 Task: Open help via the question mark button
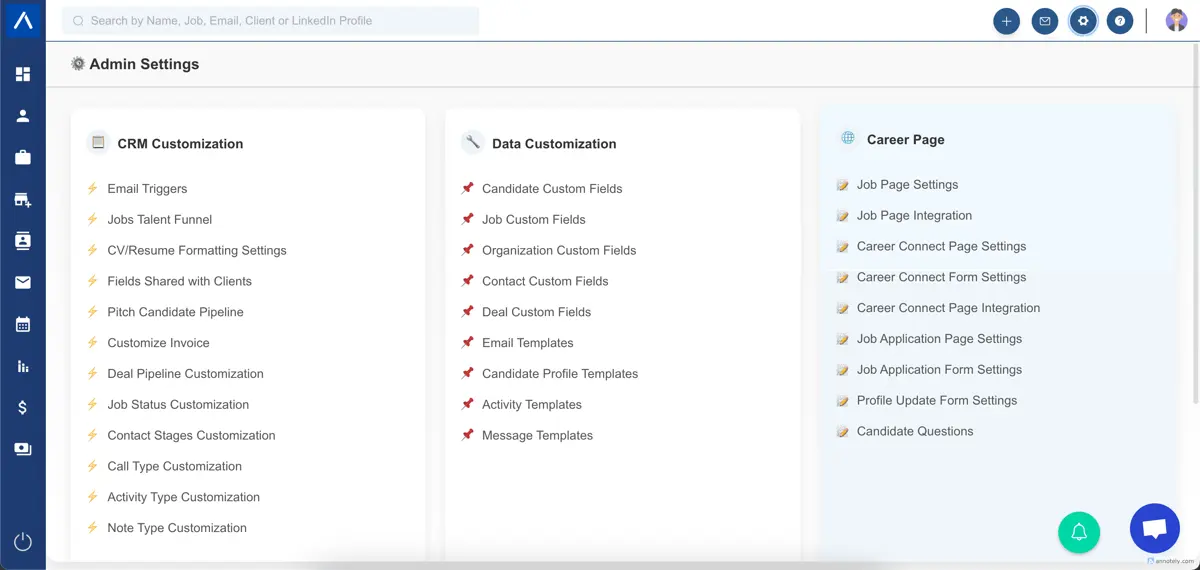pos(1120,21)
